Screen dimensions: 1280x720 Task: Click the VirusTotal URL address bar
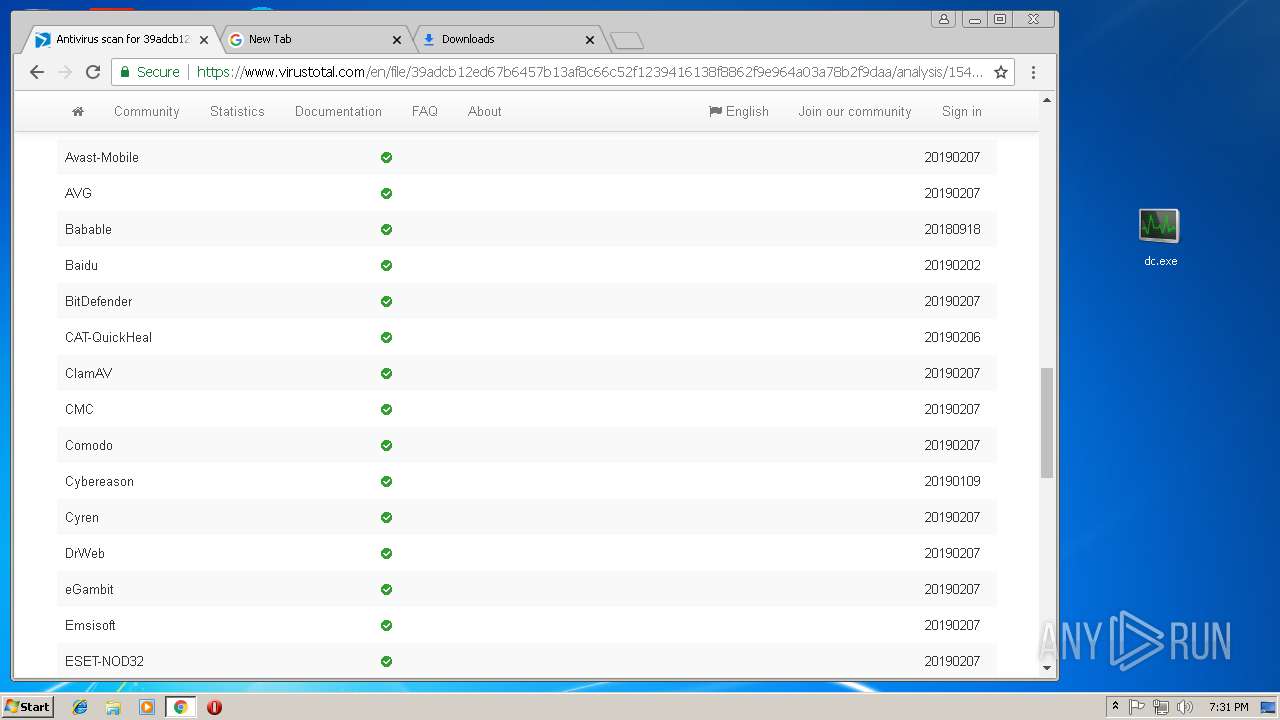[590, 72]
